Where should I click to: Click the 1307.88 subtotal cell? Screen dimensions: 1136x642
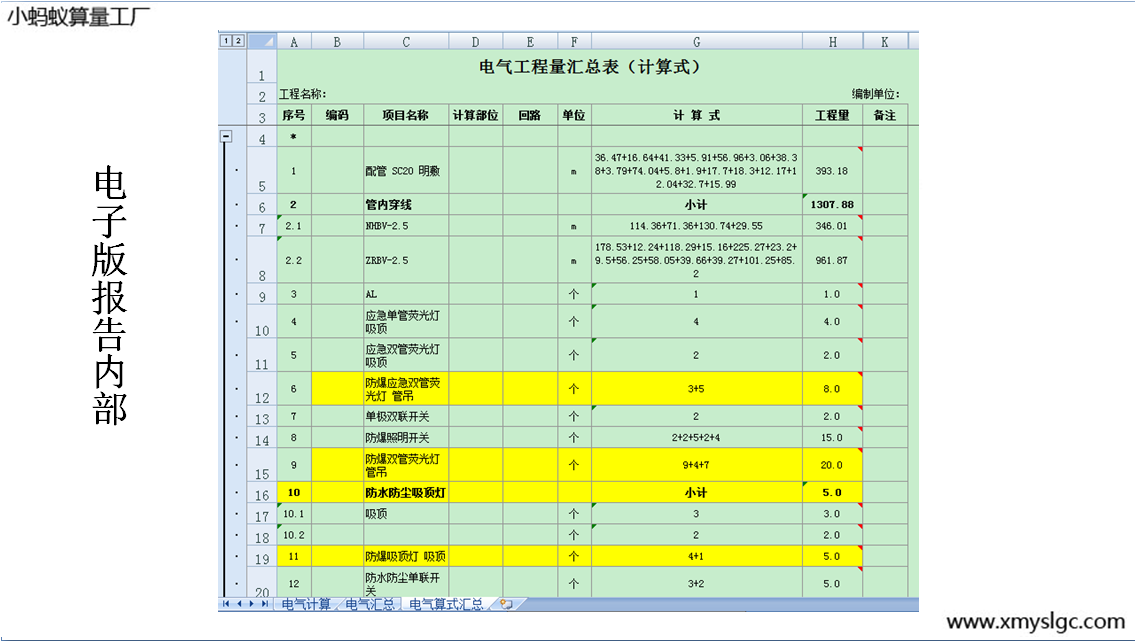point(832,205)
